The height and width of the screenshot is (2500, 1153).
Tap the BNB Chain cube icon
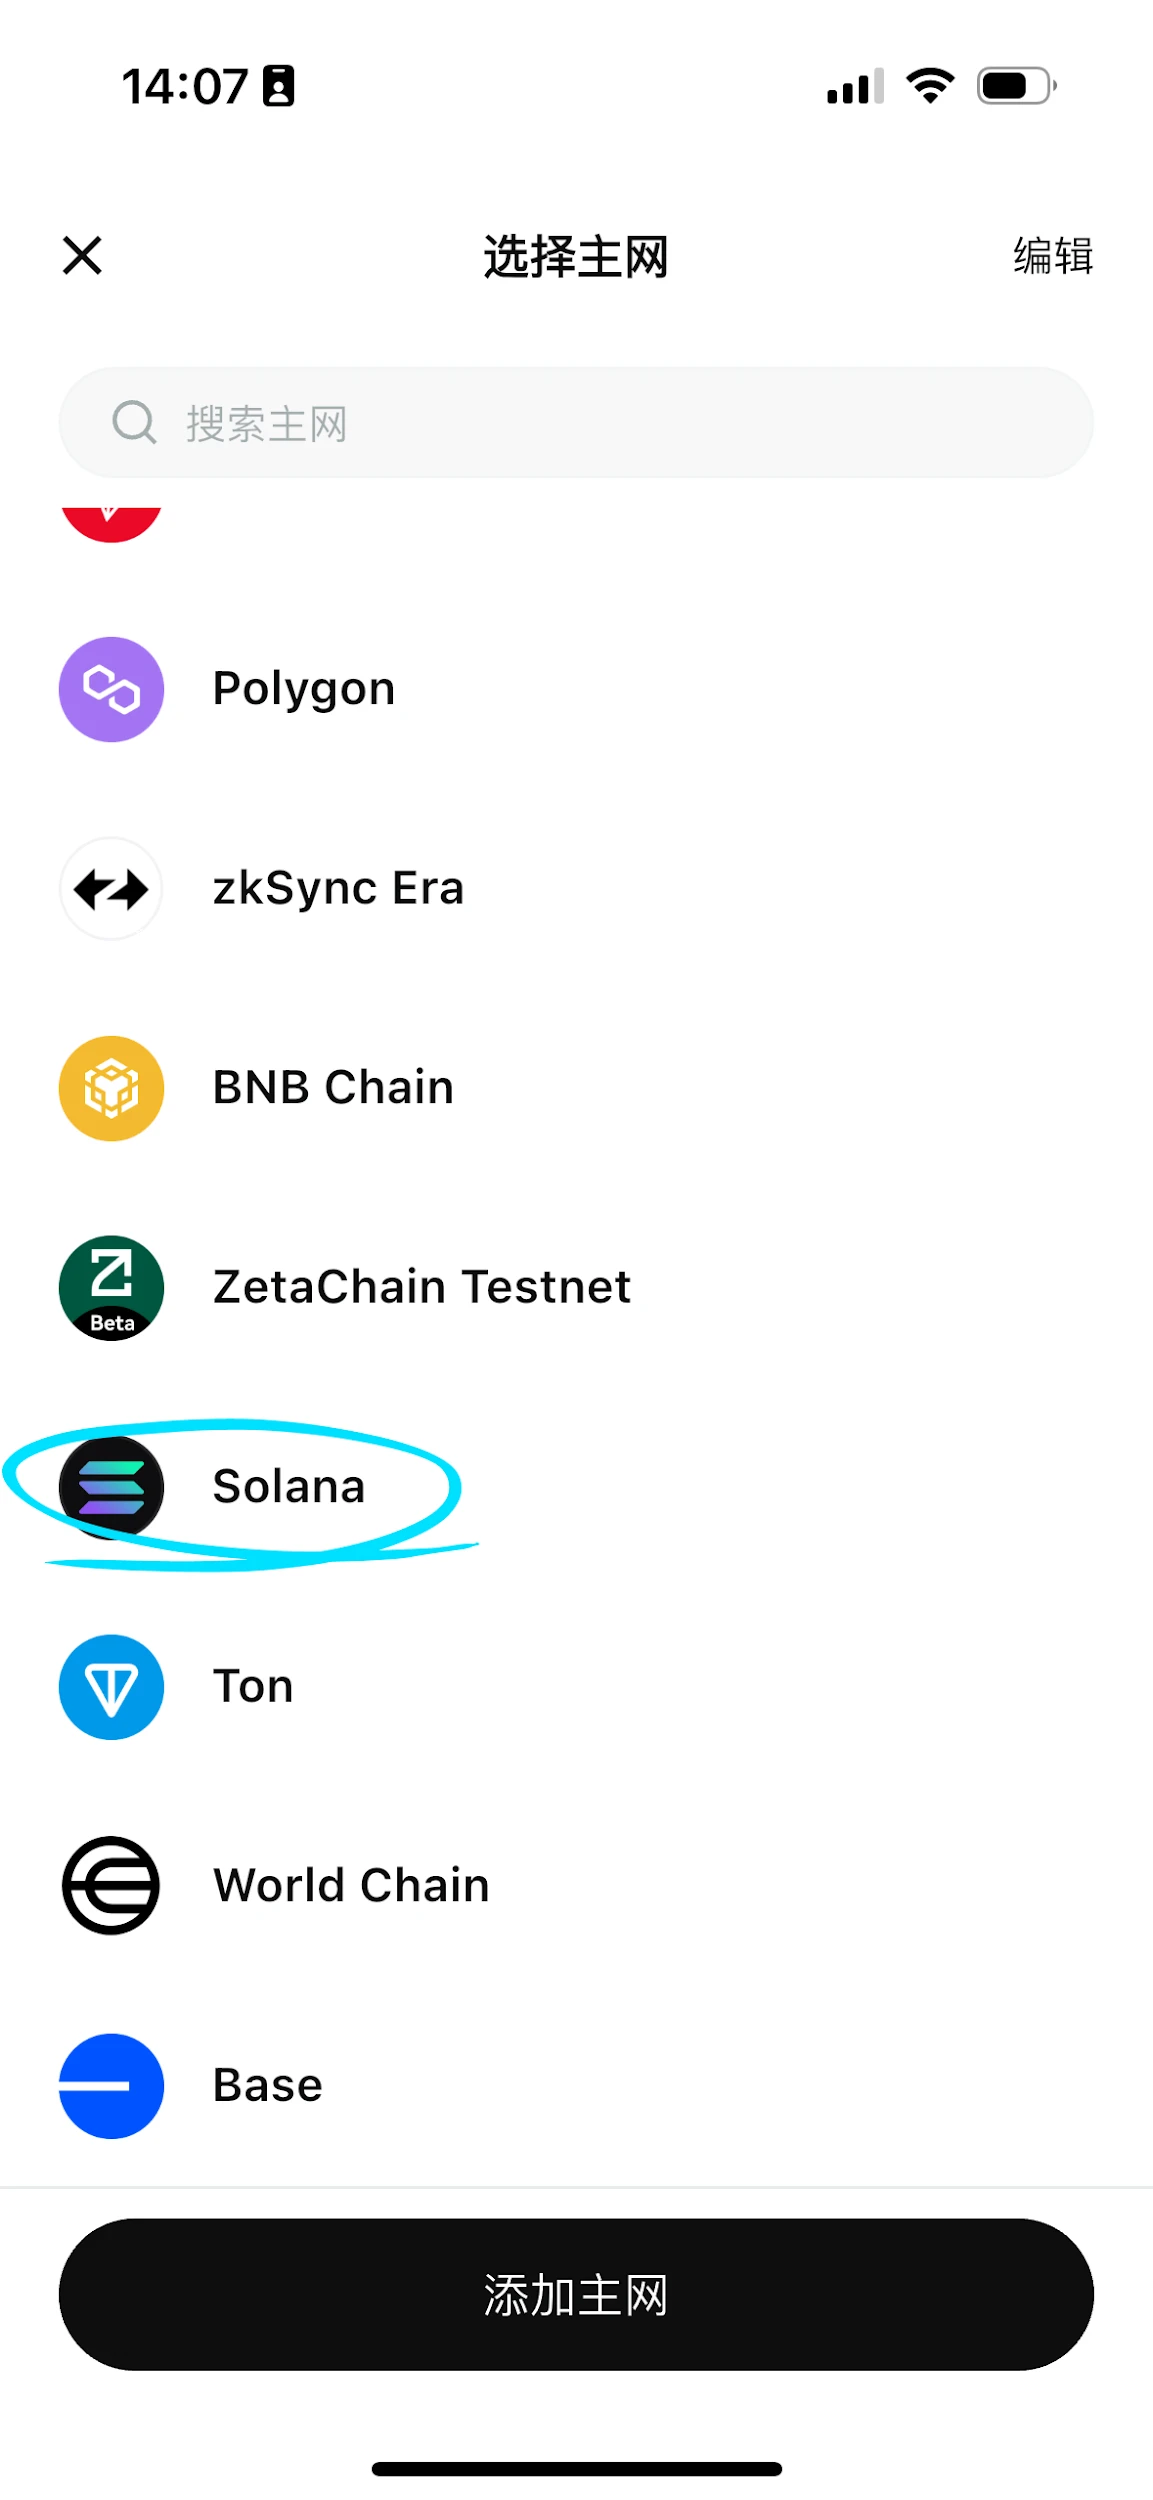tap(111, 1088)
